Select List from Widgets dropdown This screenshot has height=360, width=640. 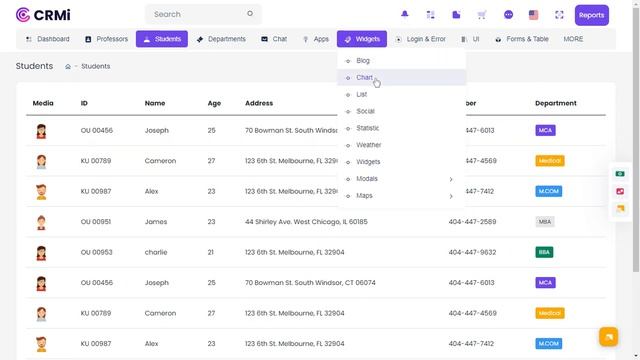tap(402, 94)
